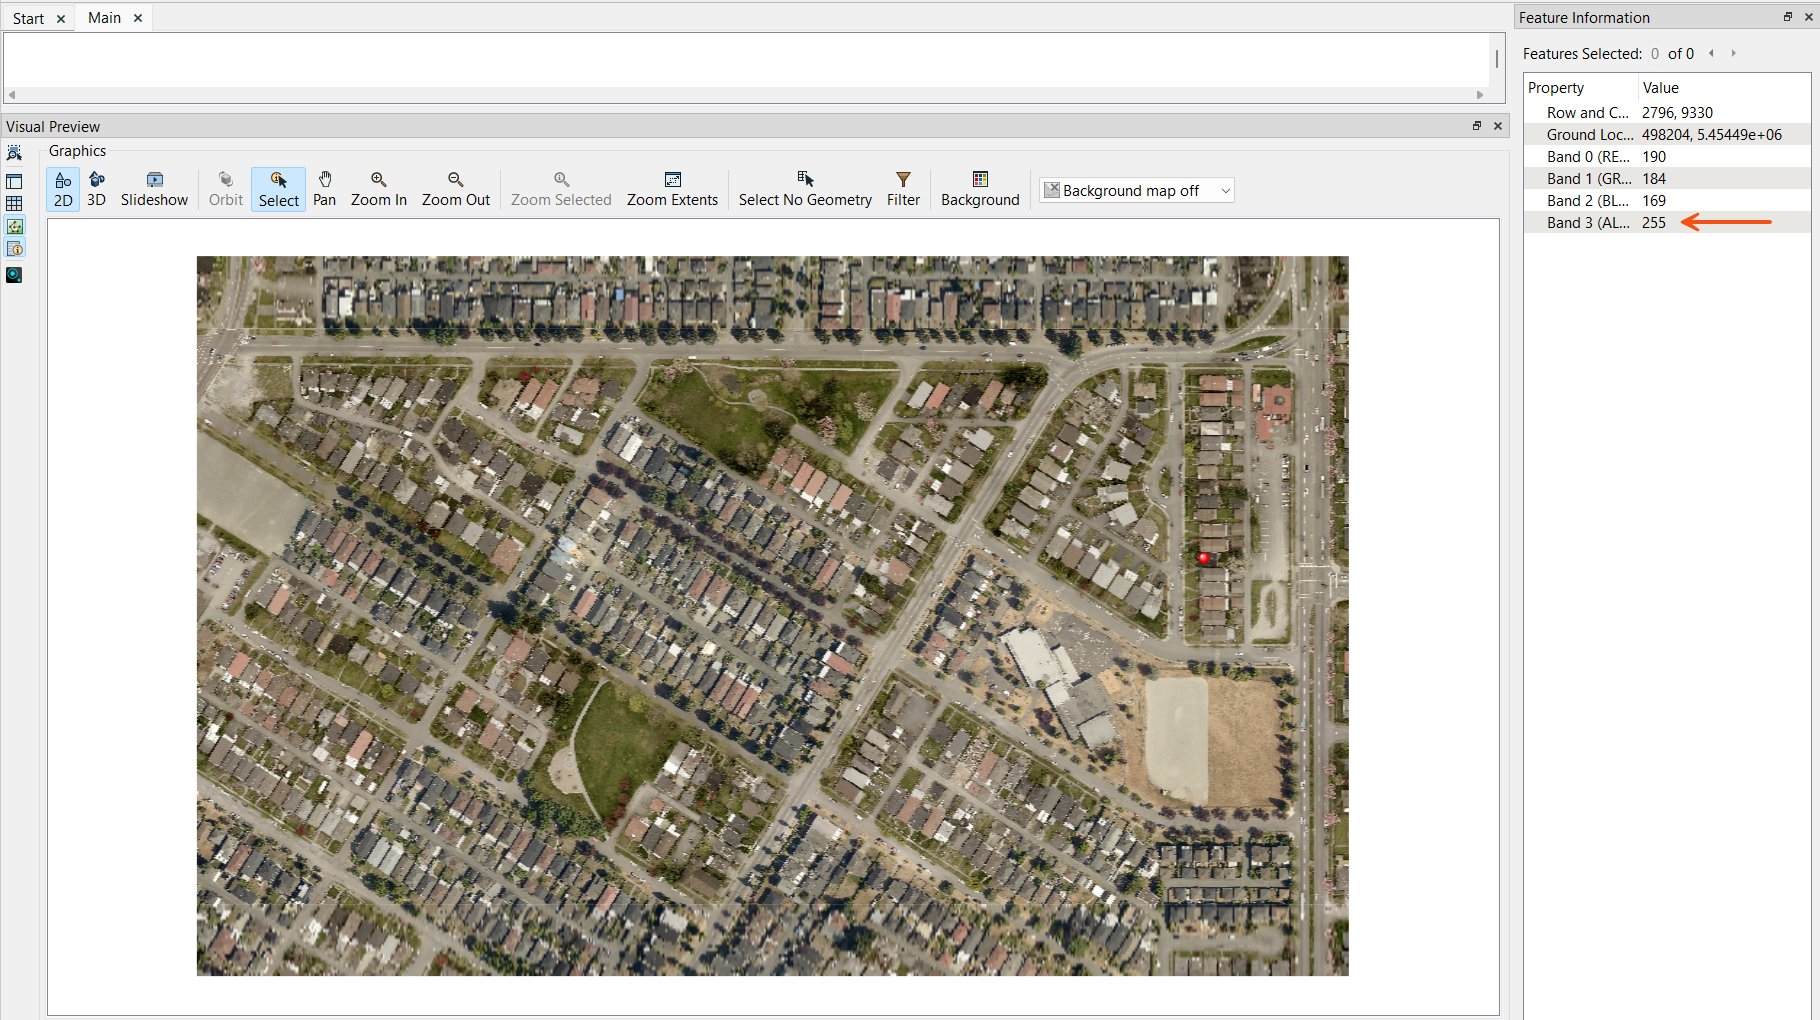Click the left arrow of horizontal scrollbar
This screenshot has height=1020, width=1820.
click(x=12, y=95)
